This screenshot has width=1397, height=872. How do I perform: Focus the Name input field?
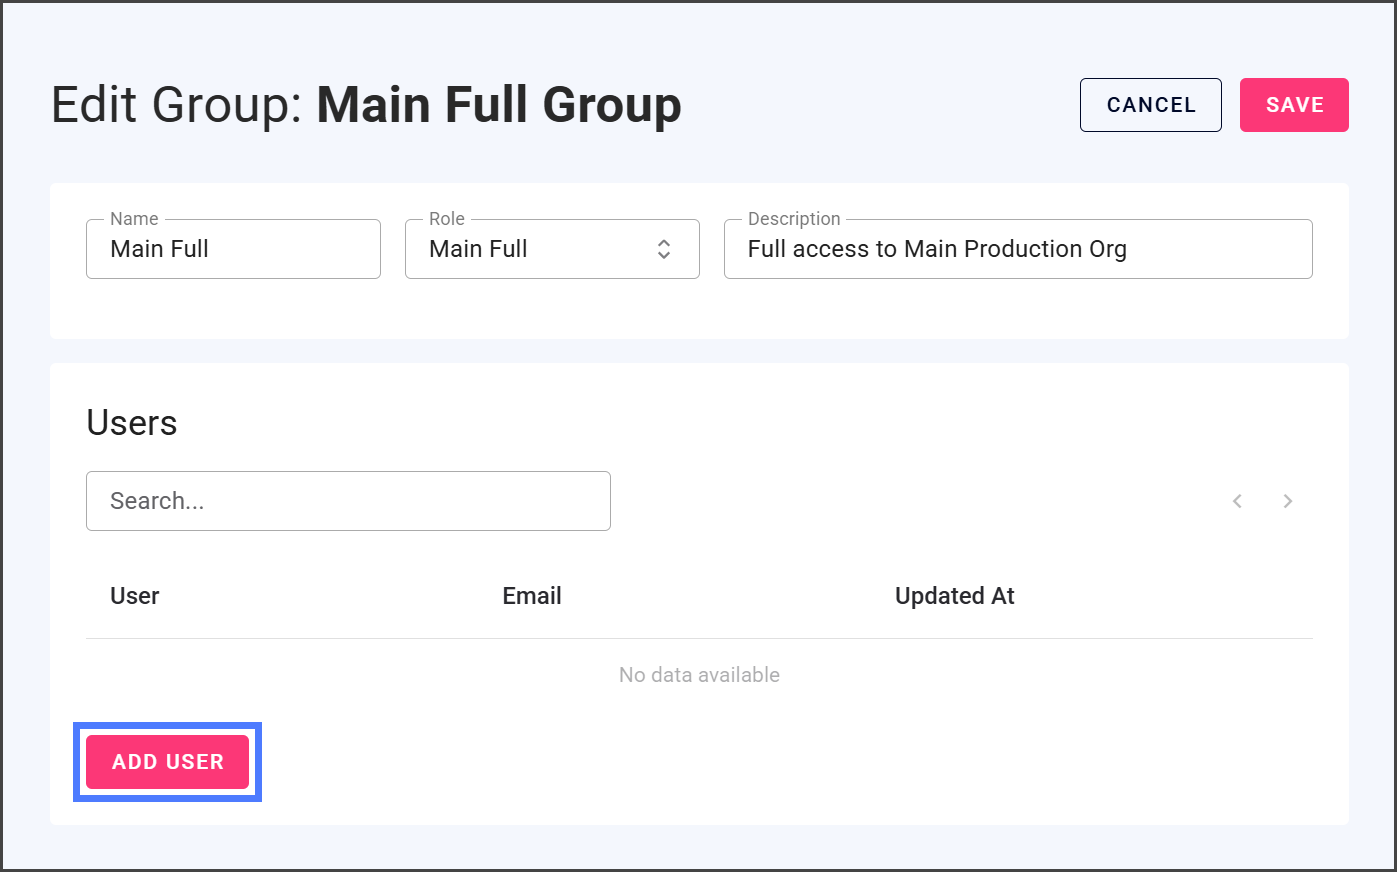click(233, 249)
